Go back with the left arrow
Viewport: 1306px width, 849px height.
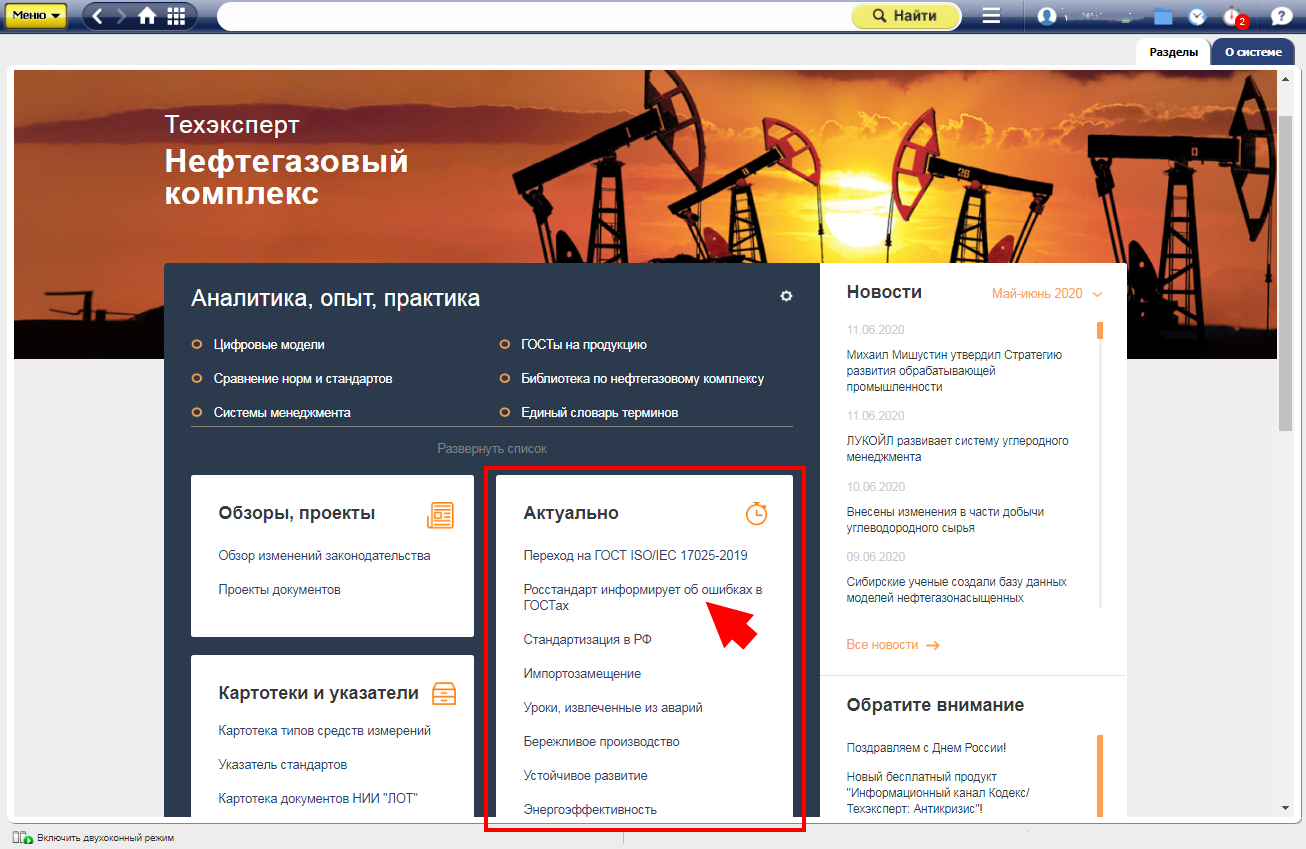click(x=98, y=16)
